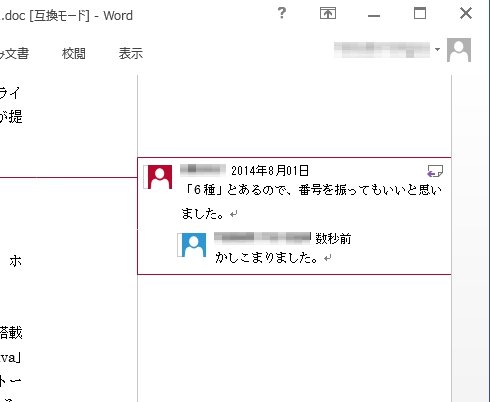Expand the account name dropdown arrow
Image resolution: width=490 pixels, height=402 pixels.
click(x=437, y=50)
